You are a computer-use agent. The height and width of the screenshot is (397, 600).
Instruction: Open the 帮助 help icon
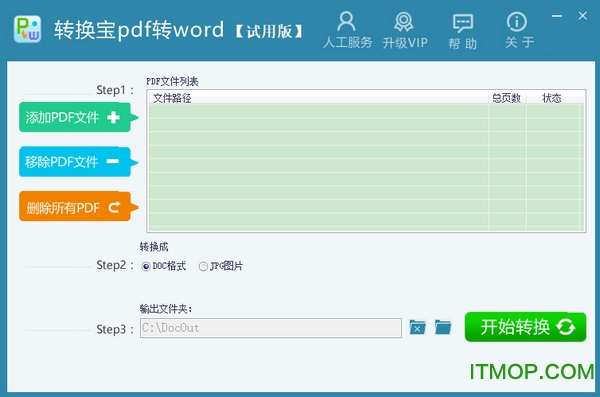coord(463,31)
